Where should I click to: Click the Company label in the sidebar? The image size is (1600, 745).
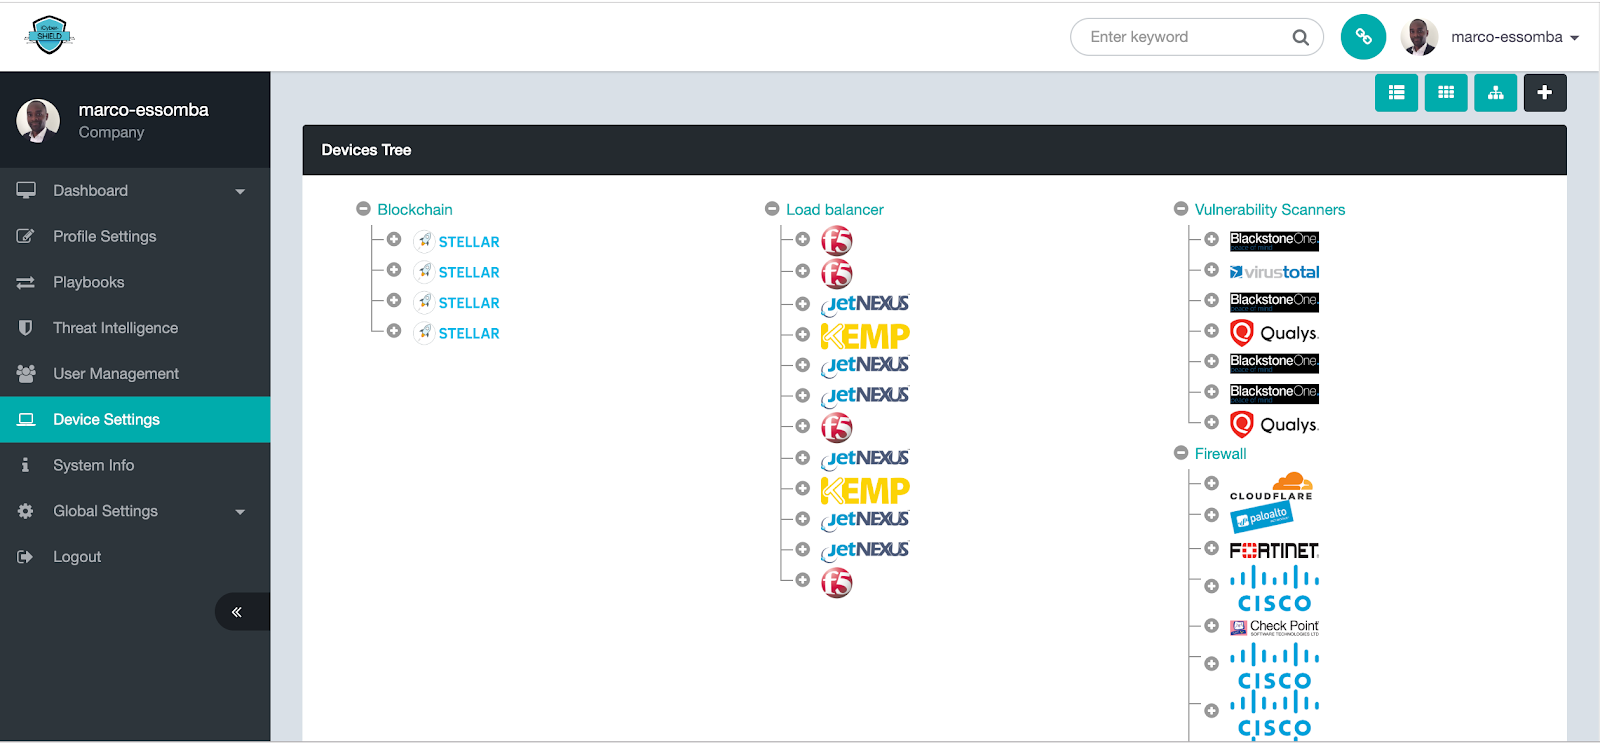click(x=111, y=132)
